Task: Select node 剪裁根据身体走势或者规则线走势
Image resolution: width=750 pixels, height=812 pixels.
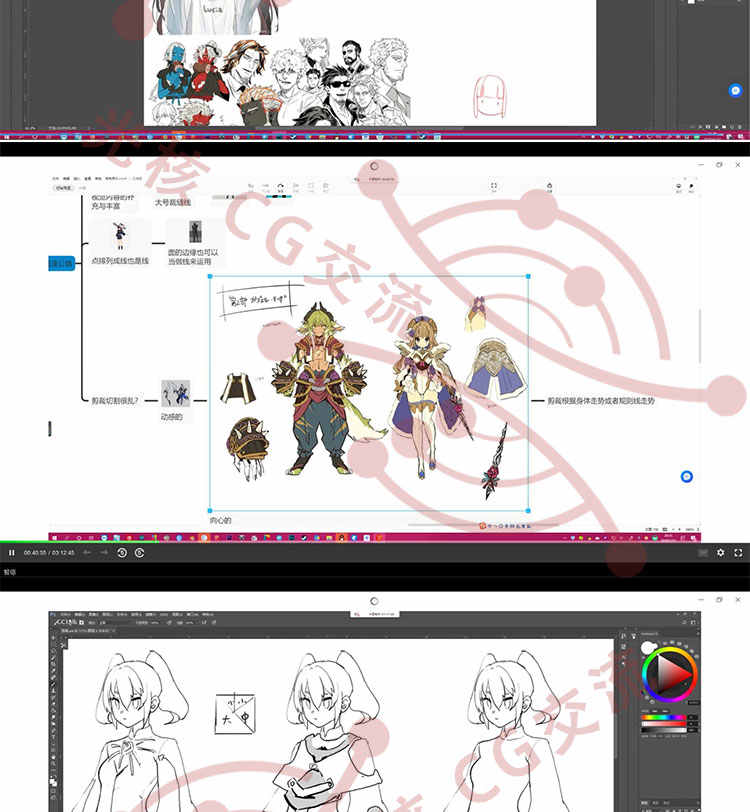Action: coord(601,400)
